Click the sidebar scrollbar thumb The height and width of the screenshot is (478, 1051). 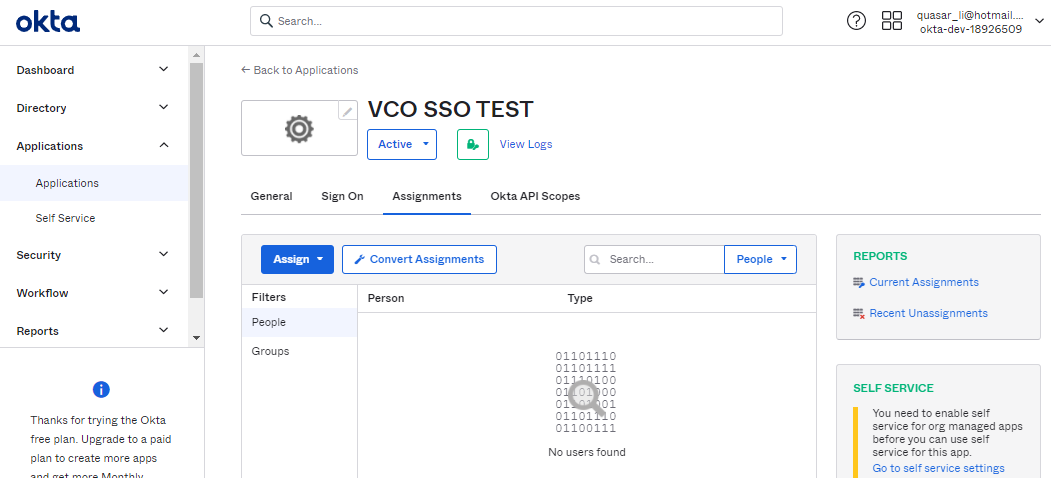(x=196, y=180)
